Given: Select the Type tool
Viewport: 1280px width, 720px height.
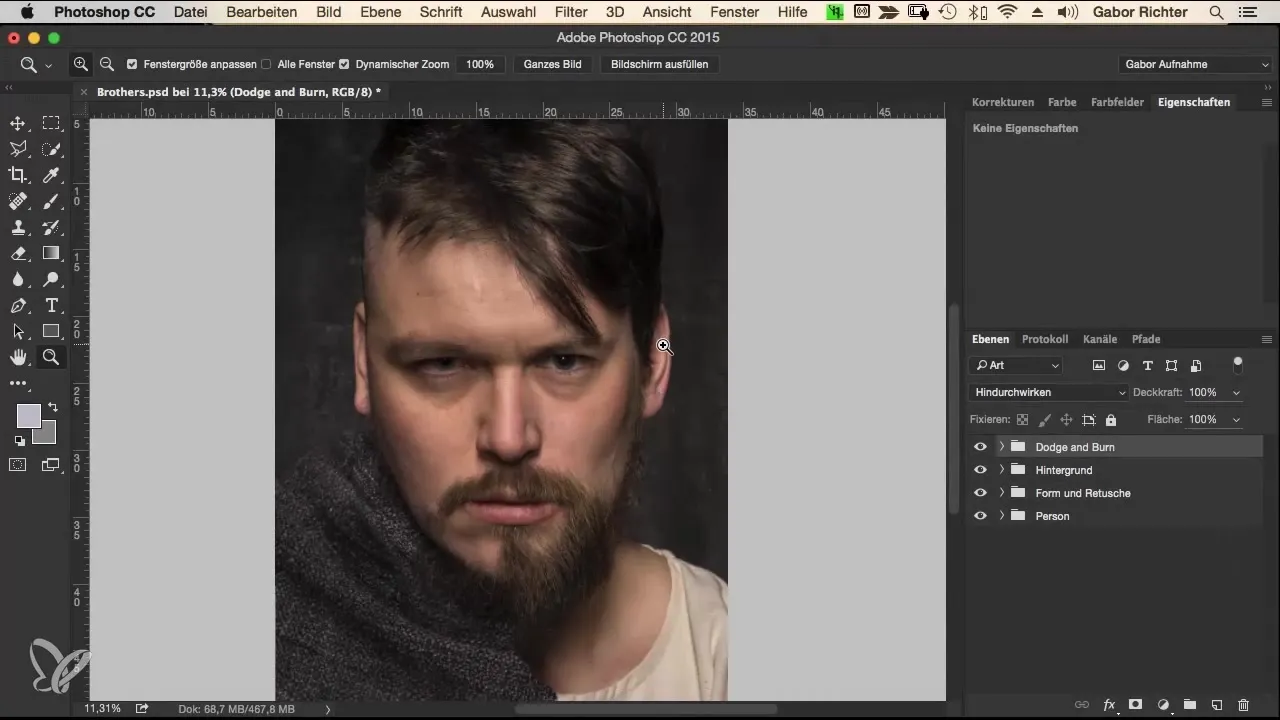Looking at the screenshot, I should point(52,305).
